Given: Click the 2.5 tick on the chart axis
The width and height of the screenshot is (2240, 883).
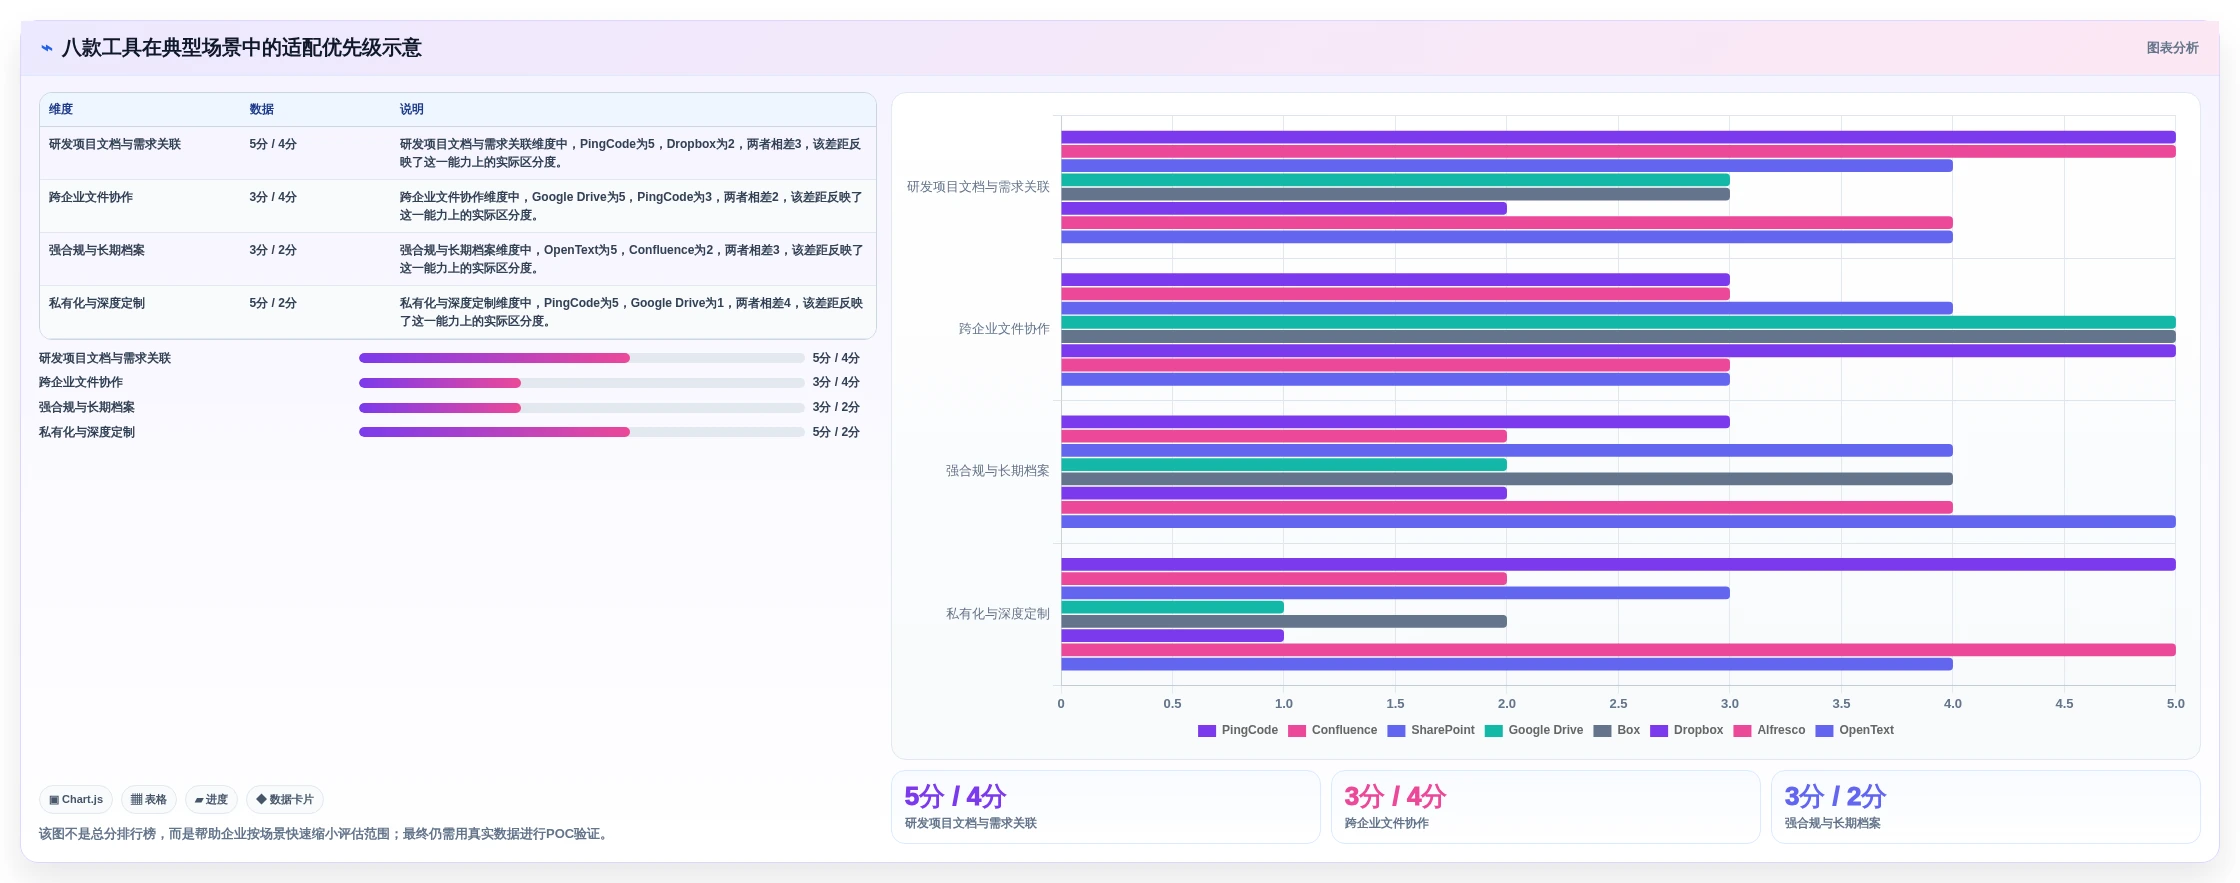Looking at the screenshot, I should [x=1618, y=704].
